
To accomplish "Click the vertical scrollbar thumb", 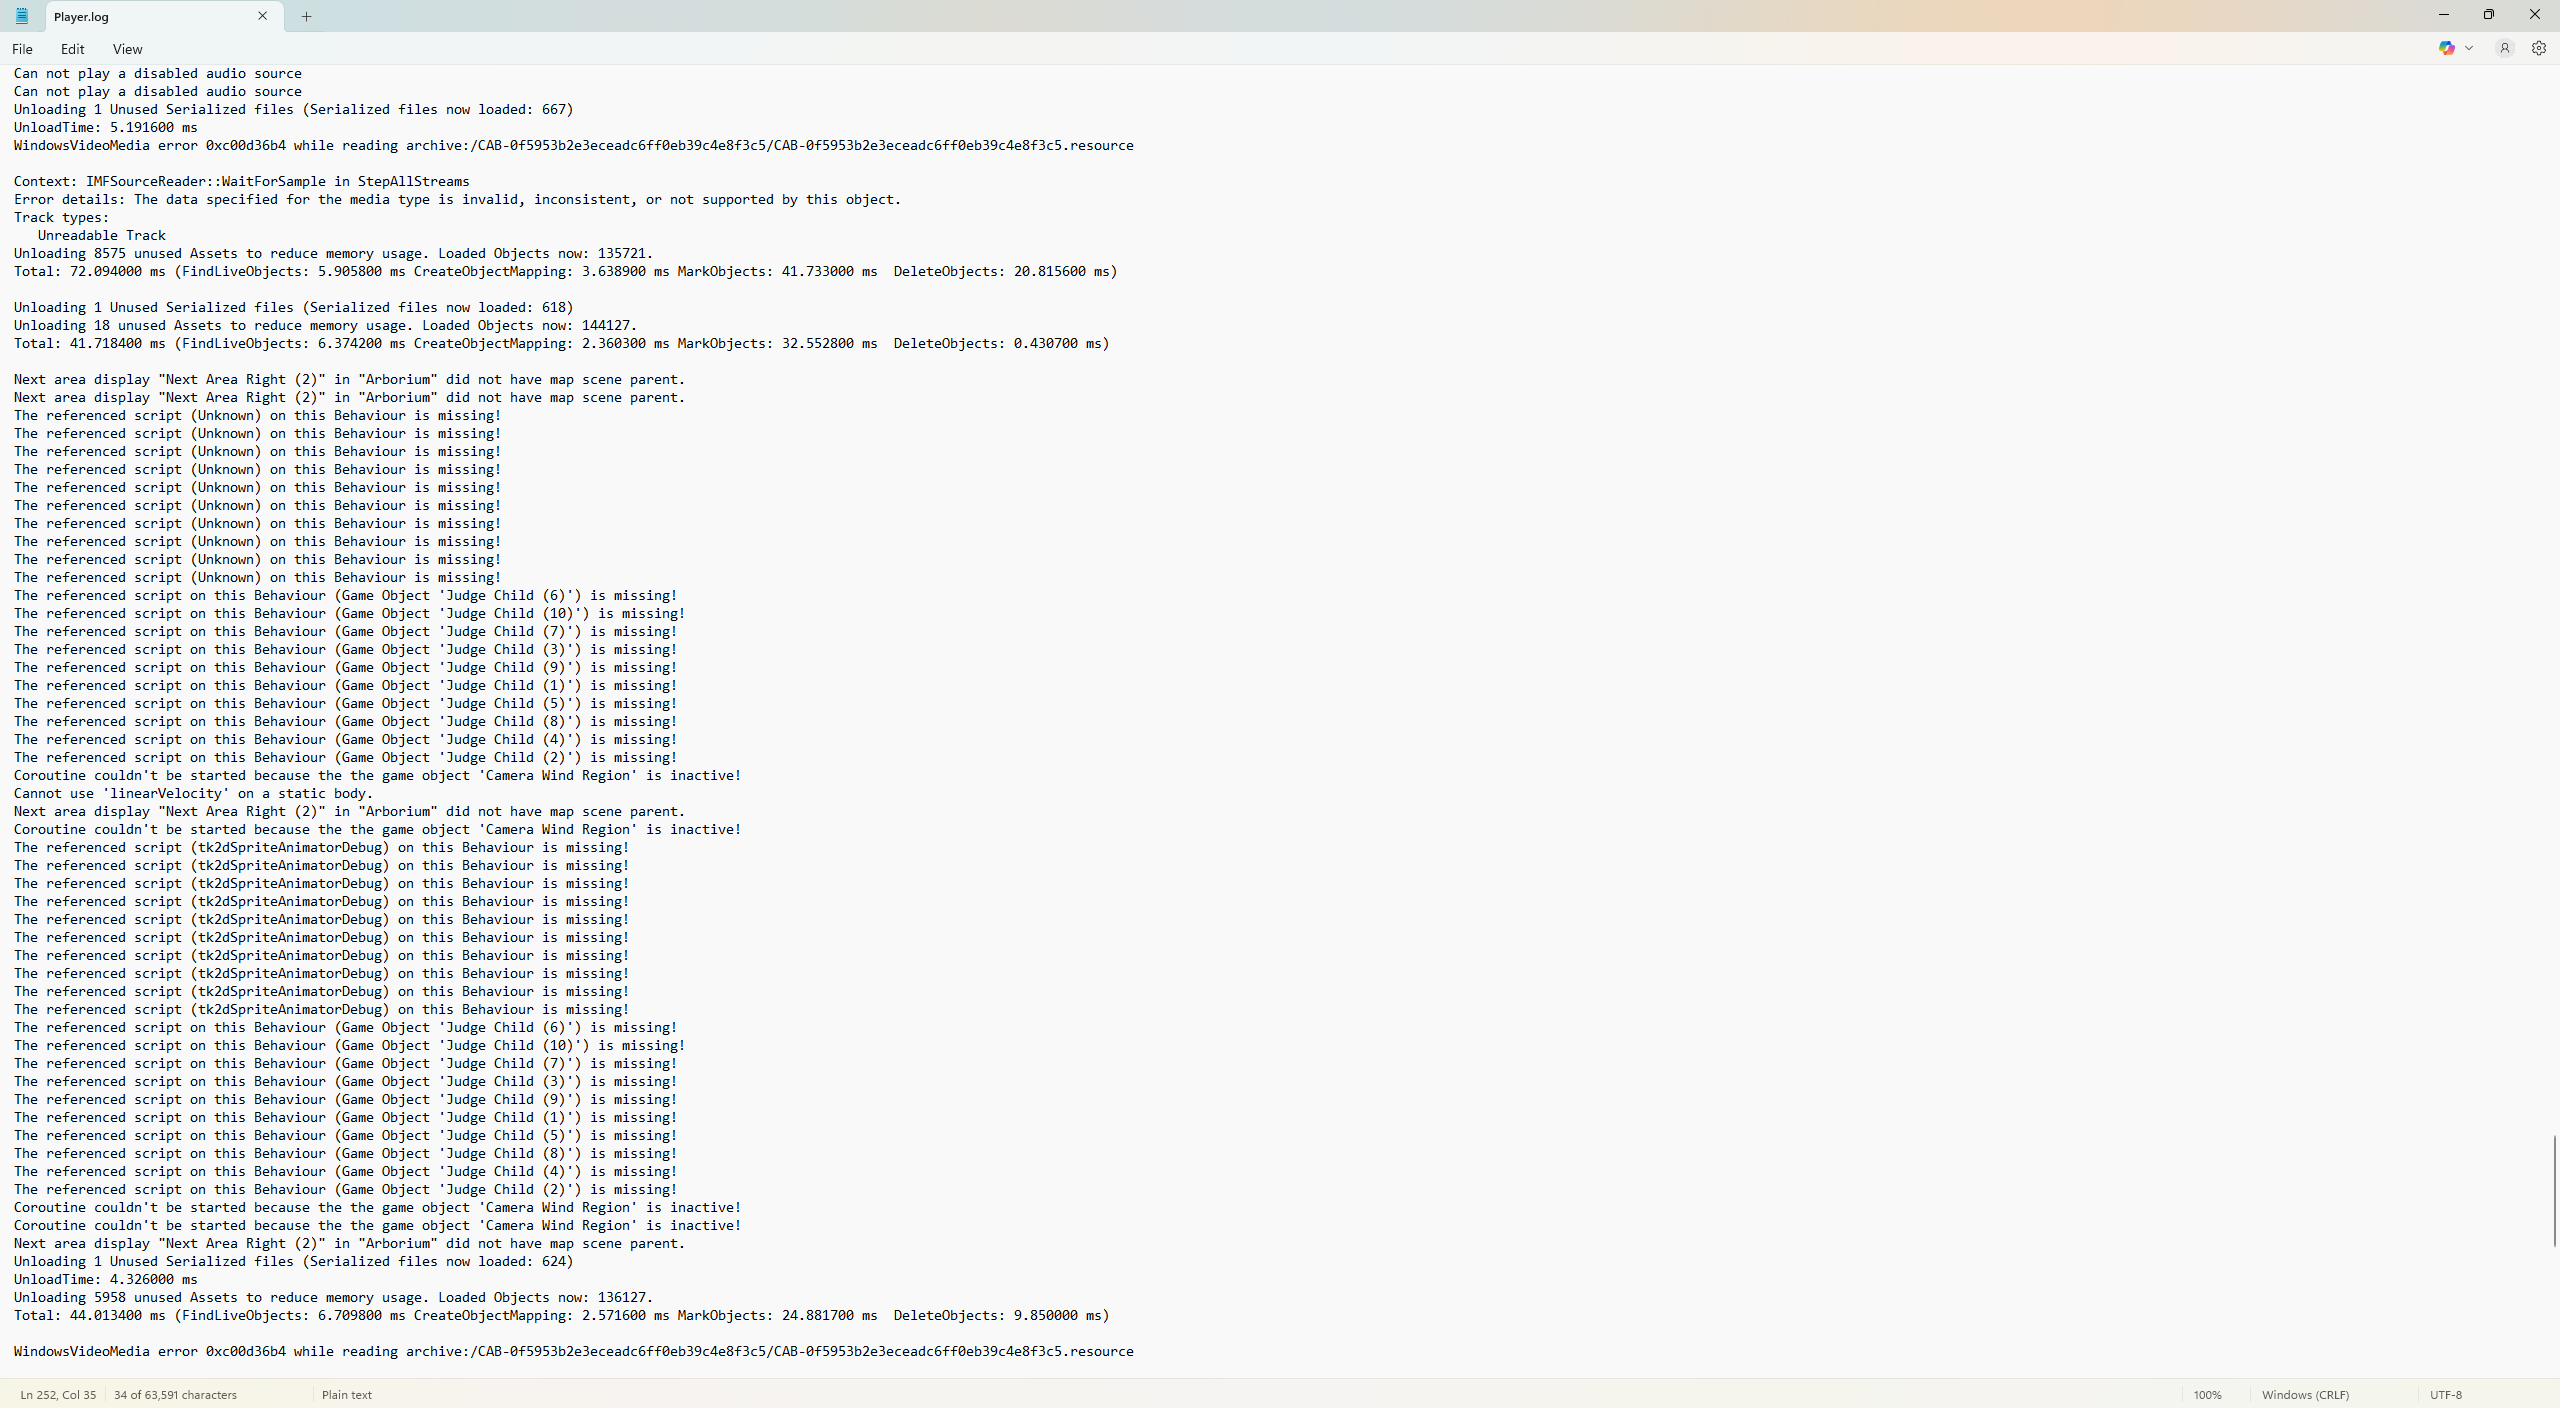I will (2554, 1191).
